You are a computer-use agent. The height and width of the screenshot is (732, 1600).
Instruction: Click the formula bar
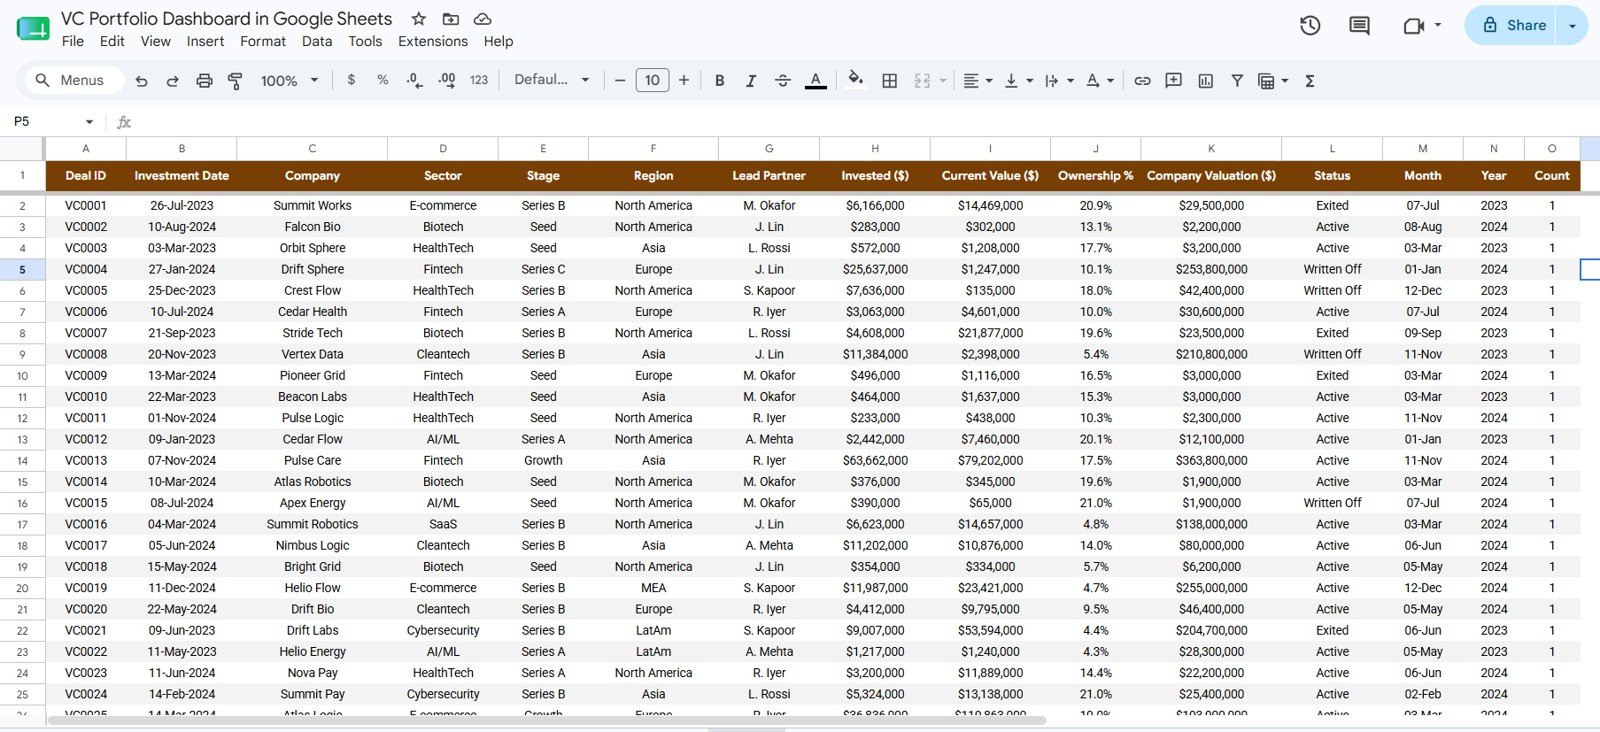coord(860,122)
